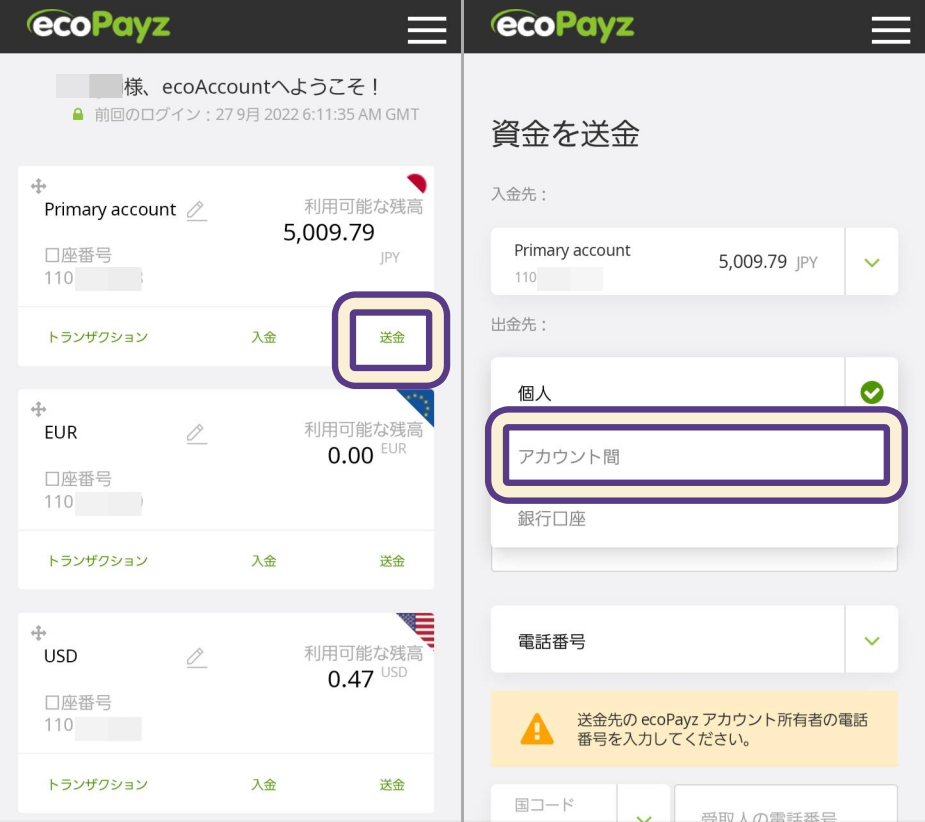This screenshot has height=822, width=925.
Task: Select 銀行口座 option in destination list
Action: [552, 519]
